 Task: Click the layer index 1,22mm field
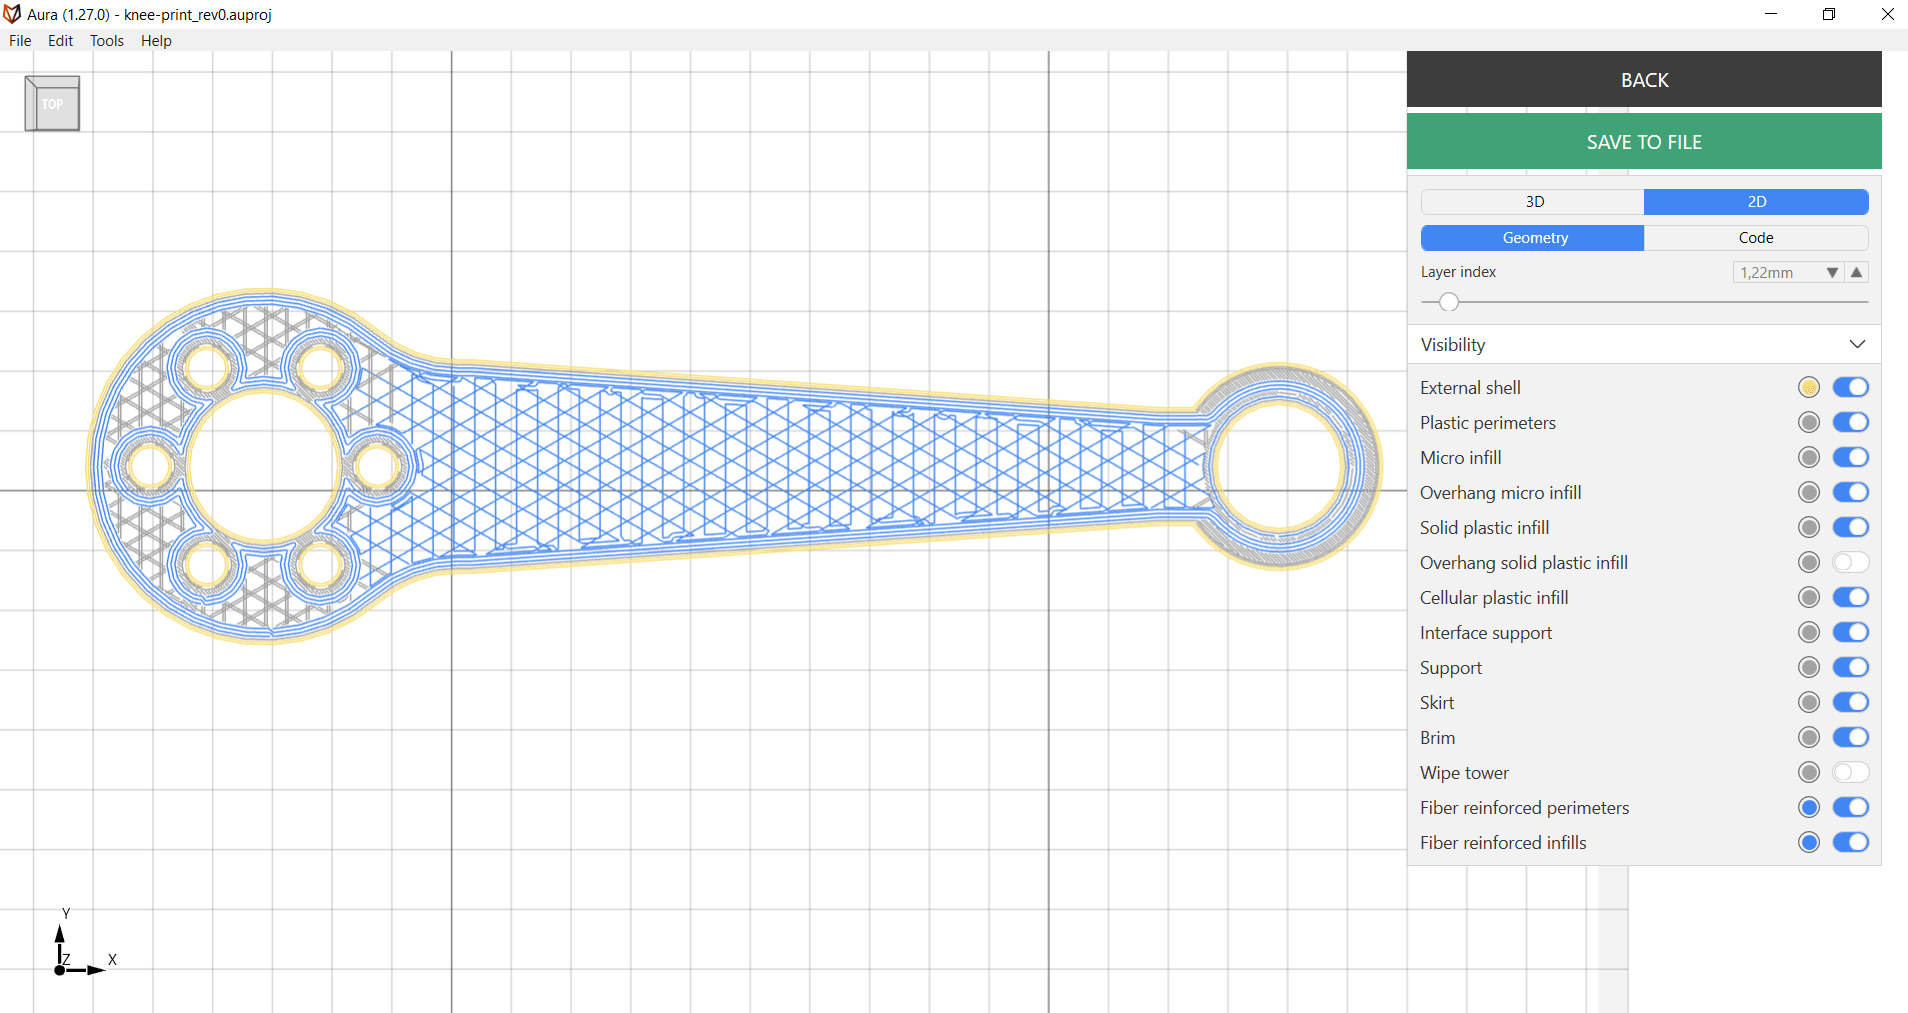1778,272
